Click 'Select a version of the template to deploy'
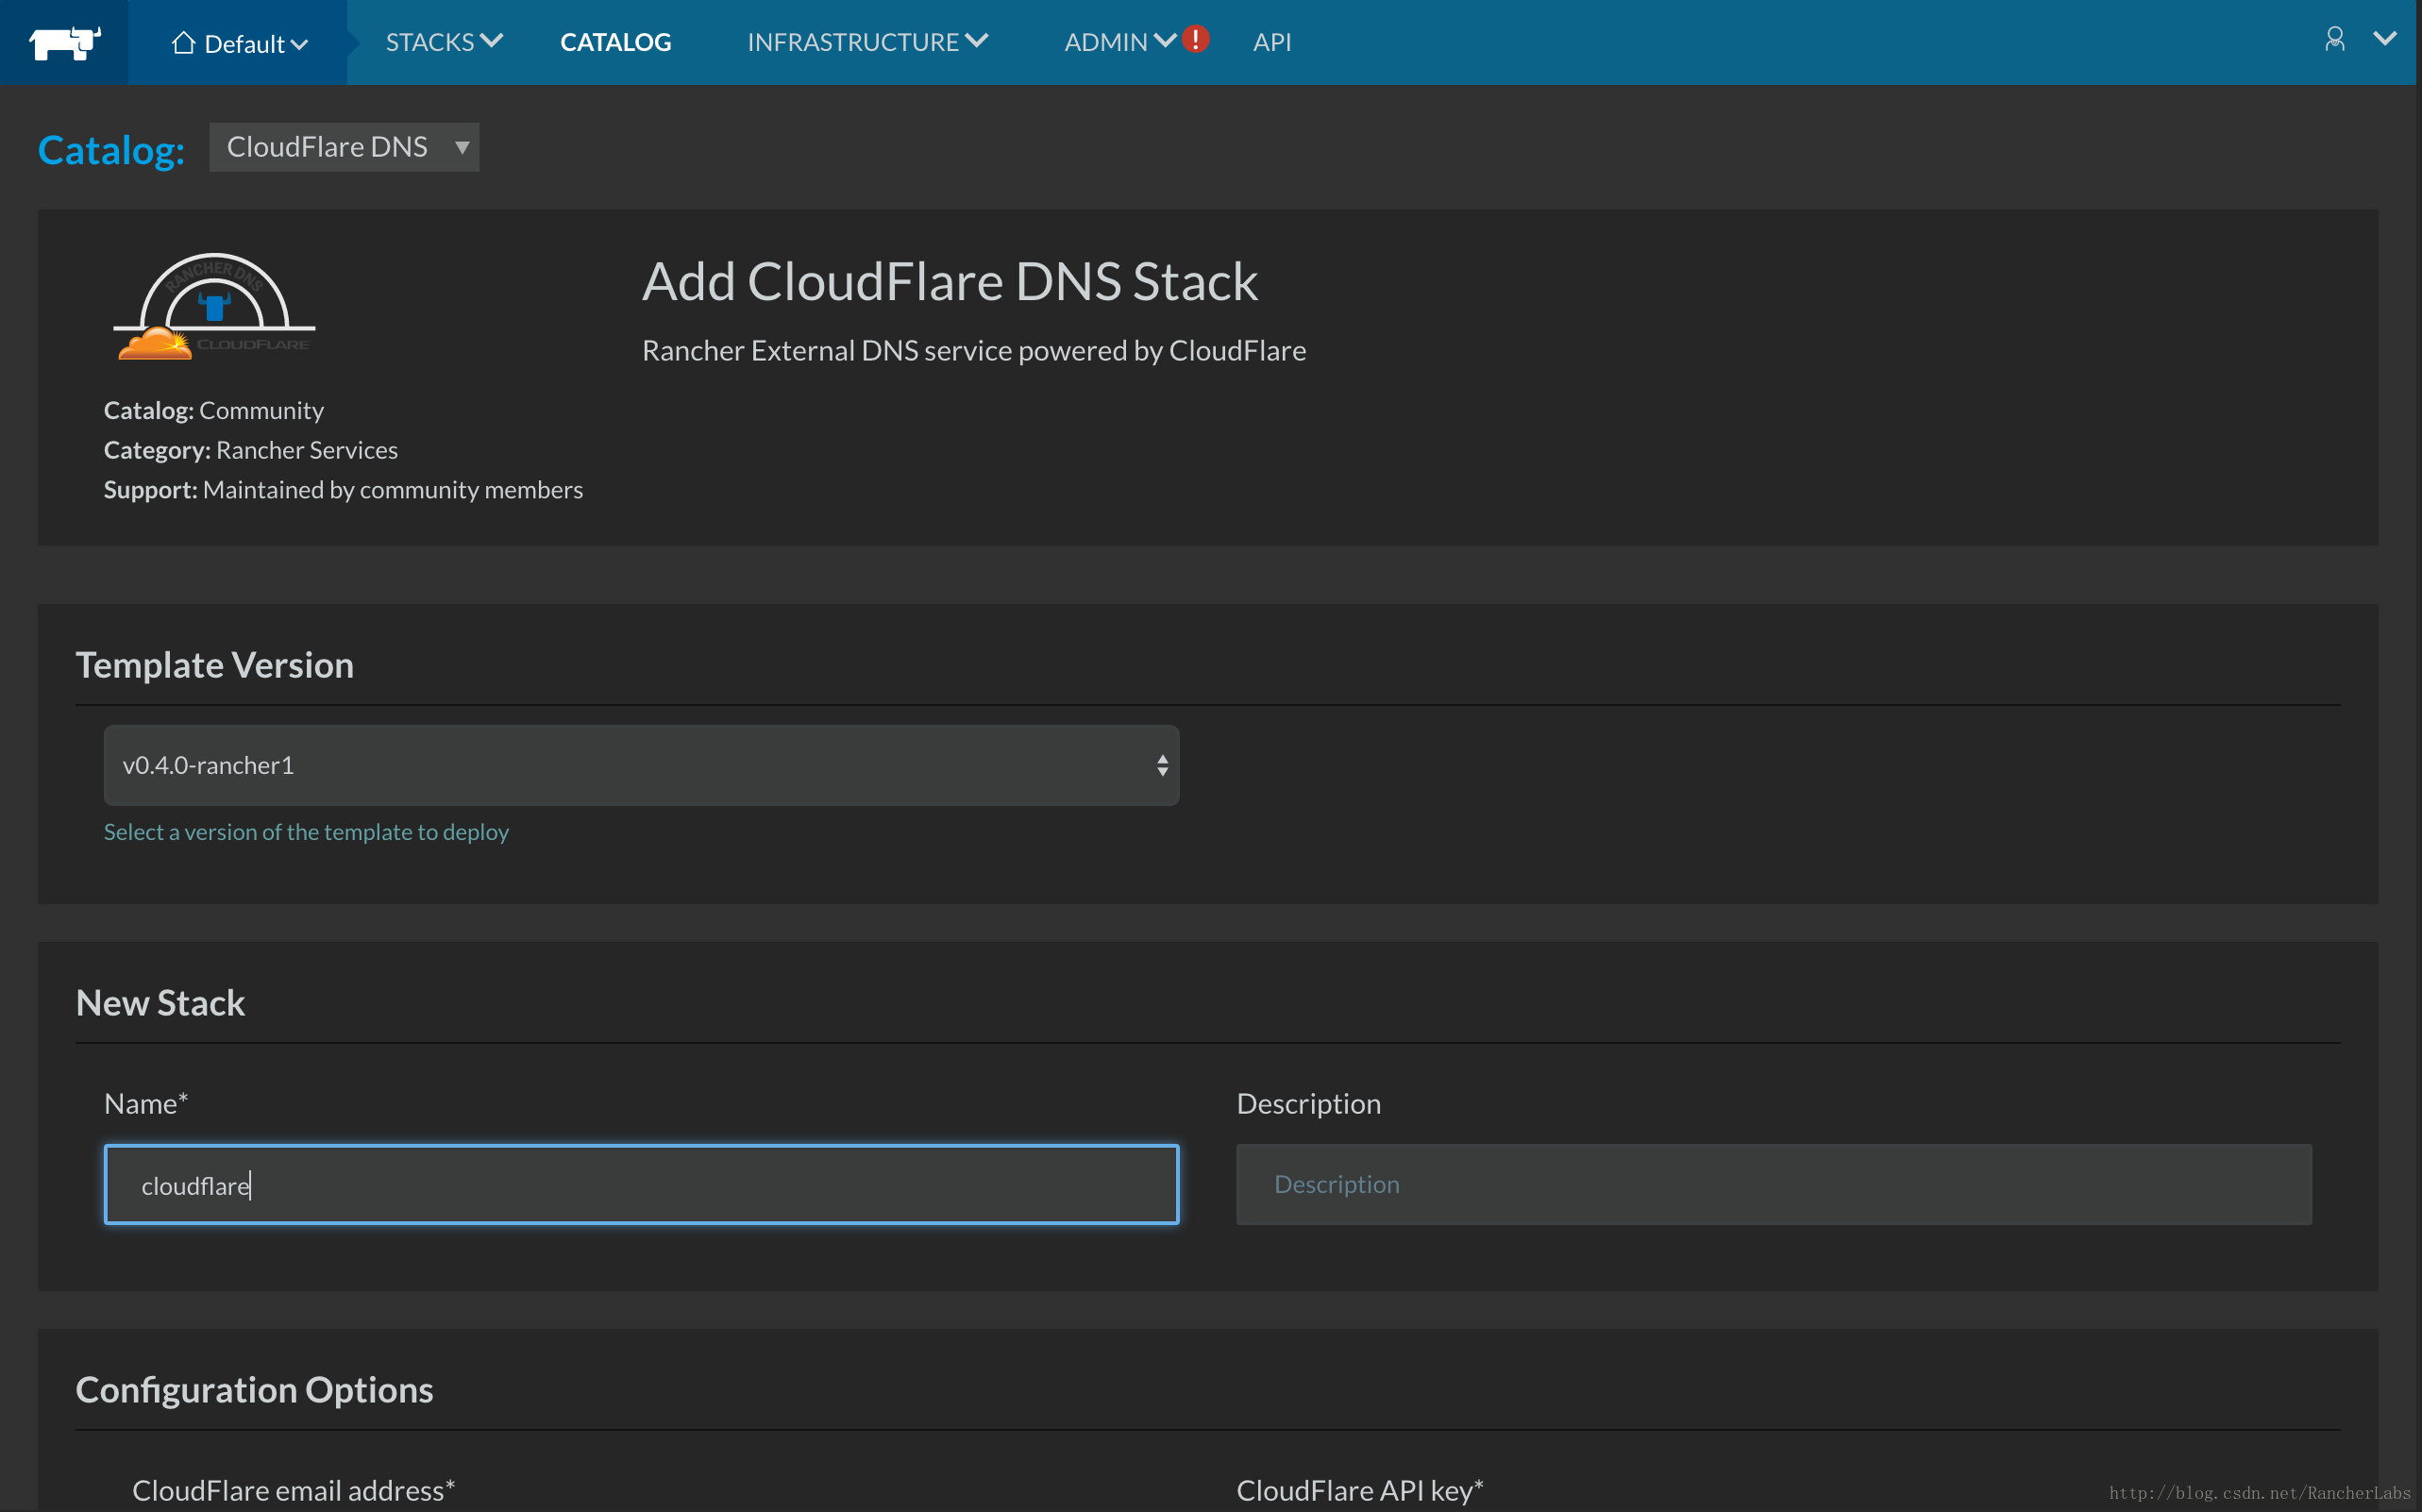Screen dimensions: 2422x1512 pos(306,832)
